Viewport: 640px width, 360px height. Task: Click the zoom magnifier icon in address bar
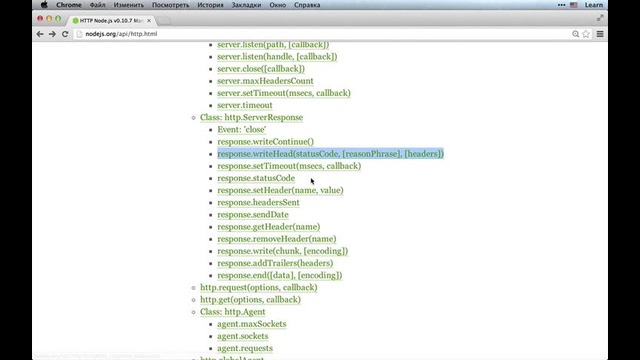(576, 34)
